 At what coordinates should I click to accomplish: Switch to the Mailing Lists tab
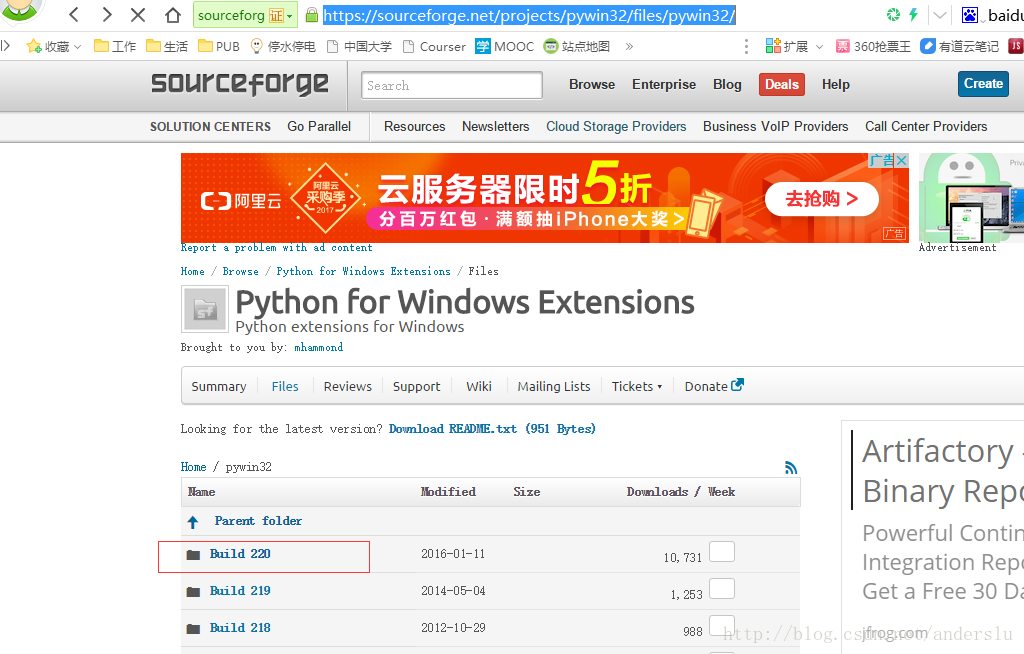coord(554,386)
